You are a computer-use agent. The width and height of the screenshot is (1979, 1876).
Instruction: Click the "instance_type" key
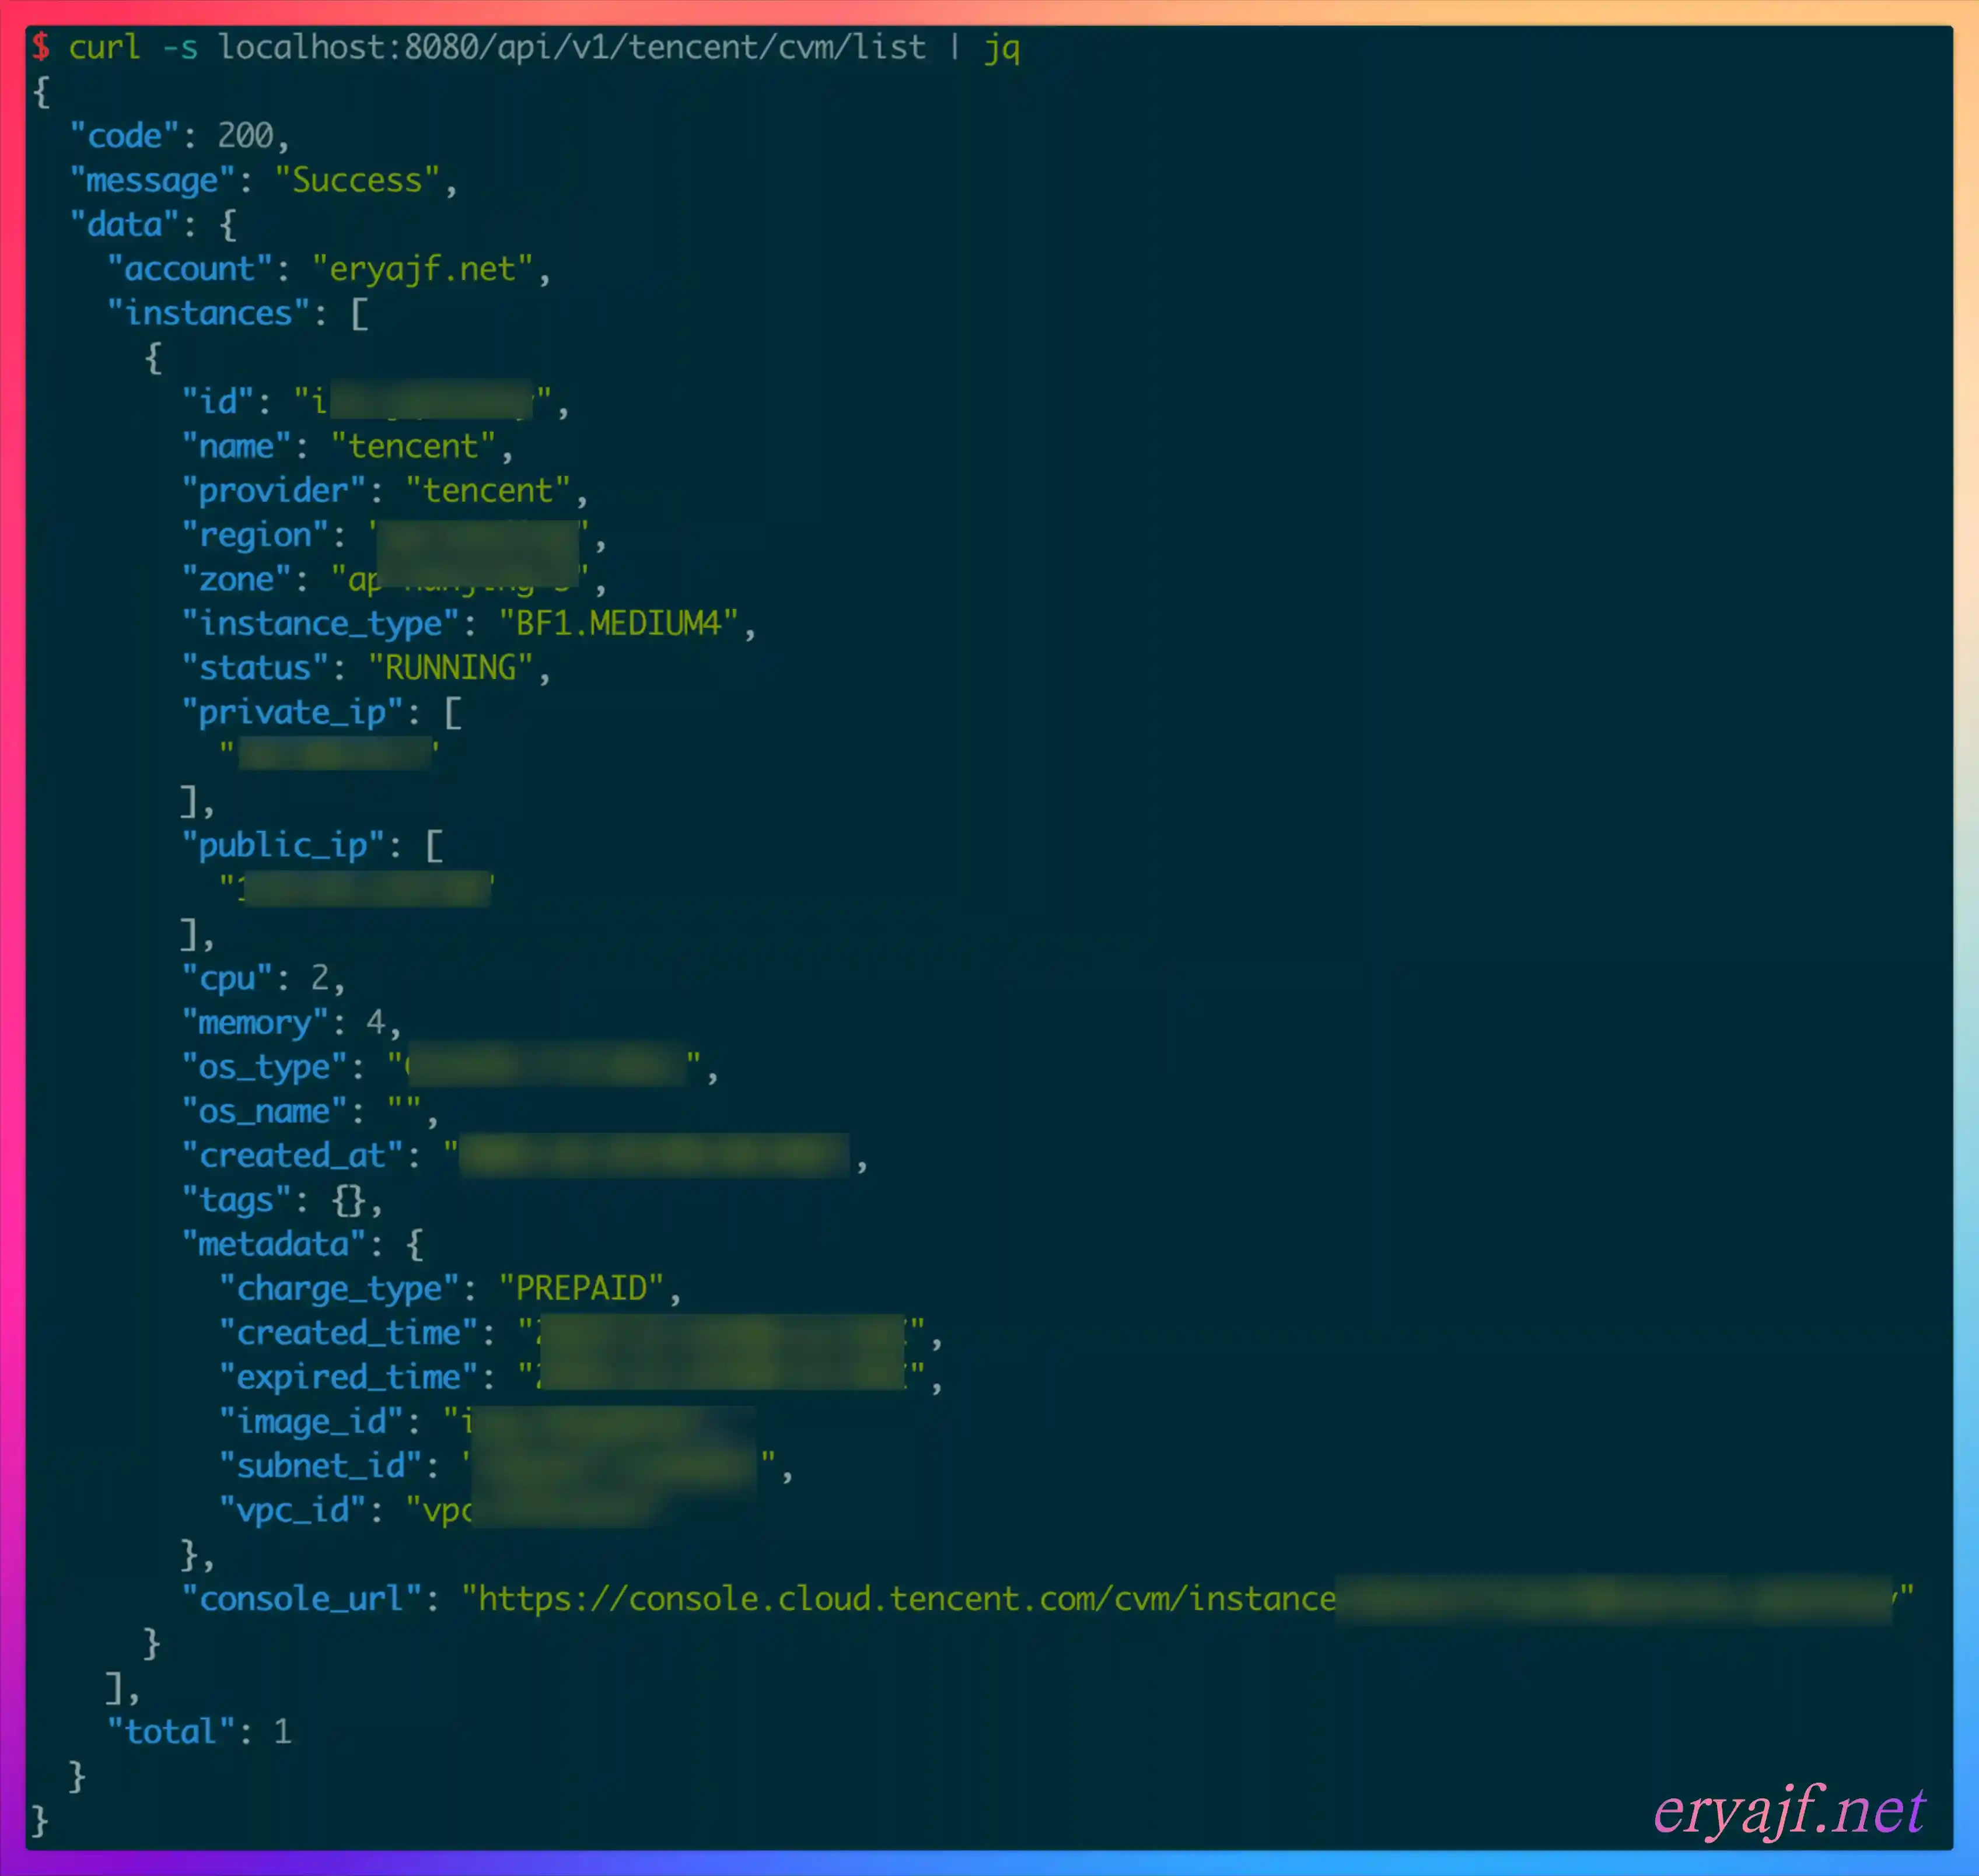321,623
